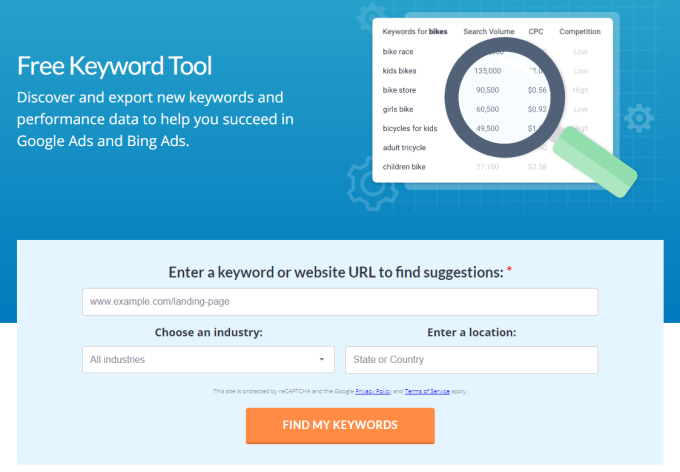The height and width of the screenshot is (472, 680).
Task: Click the 'Enter a location:' label
Action: tap(471, 332)
